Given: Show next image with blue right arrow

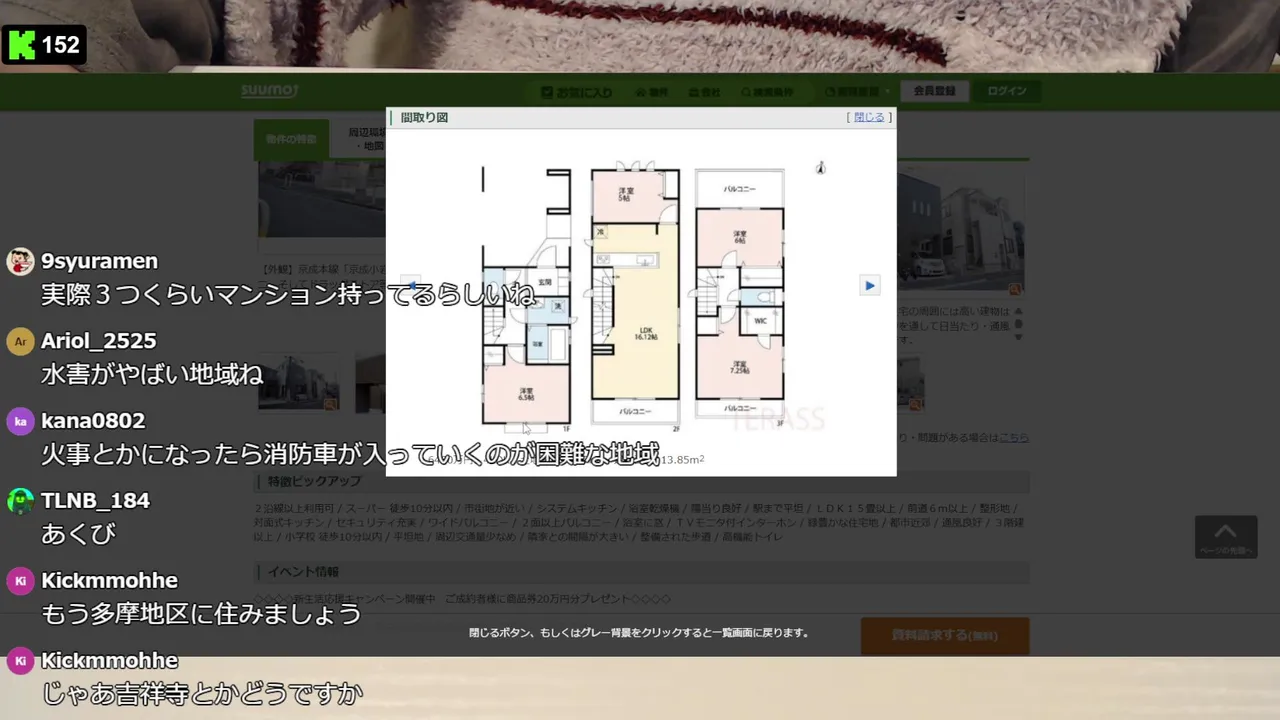Looking at the screenshot, I should [x=870, y=286].
